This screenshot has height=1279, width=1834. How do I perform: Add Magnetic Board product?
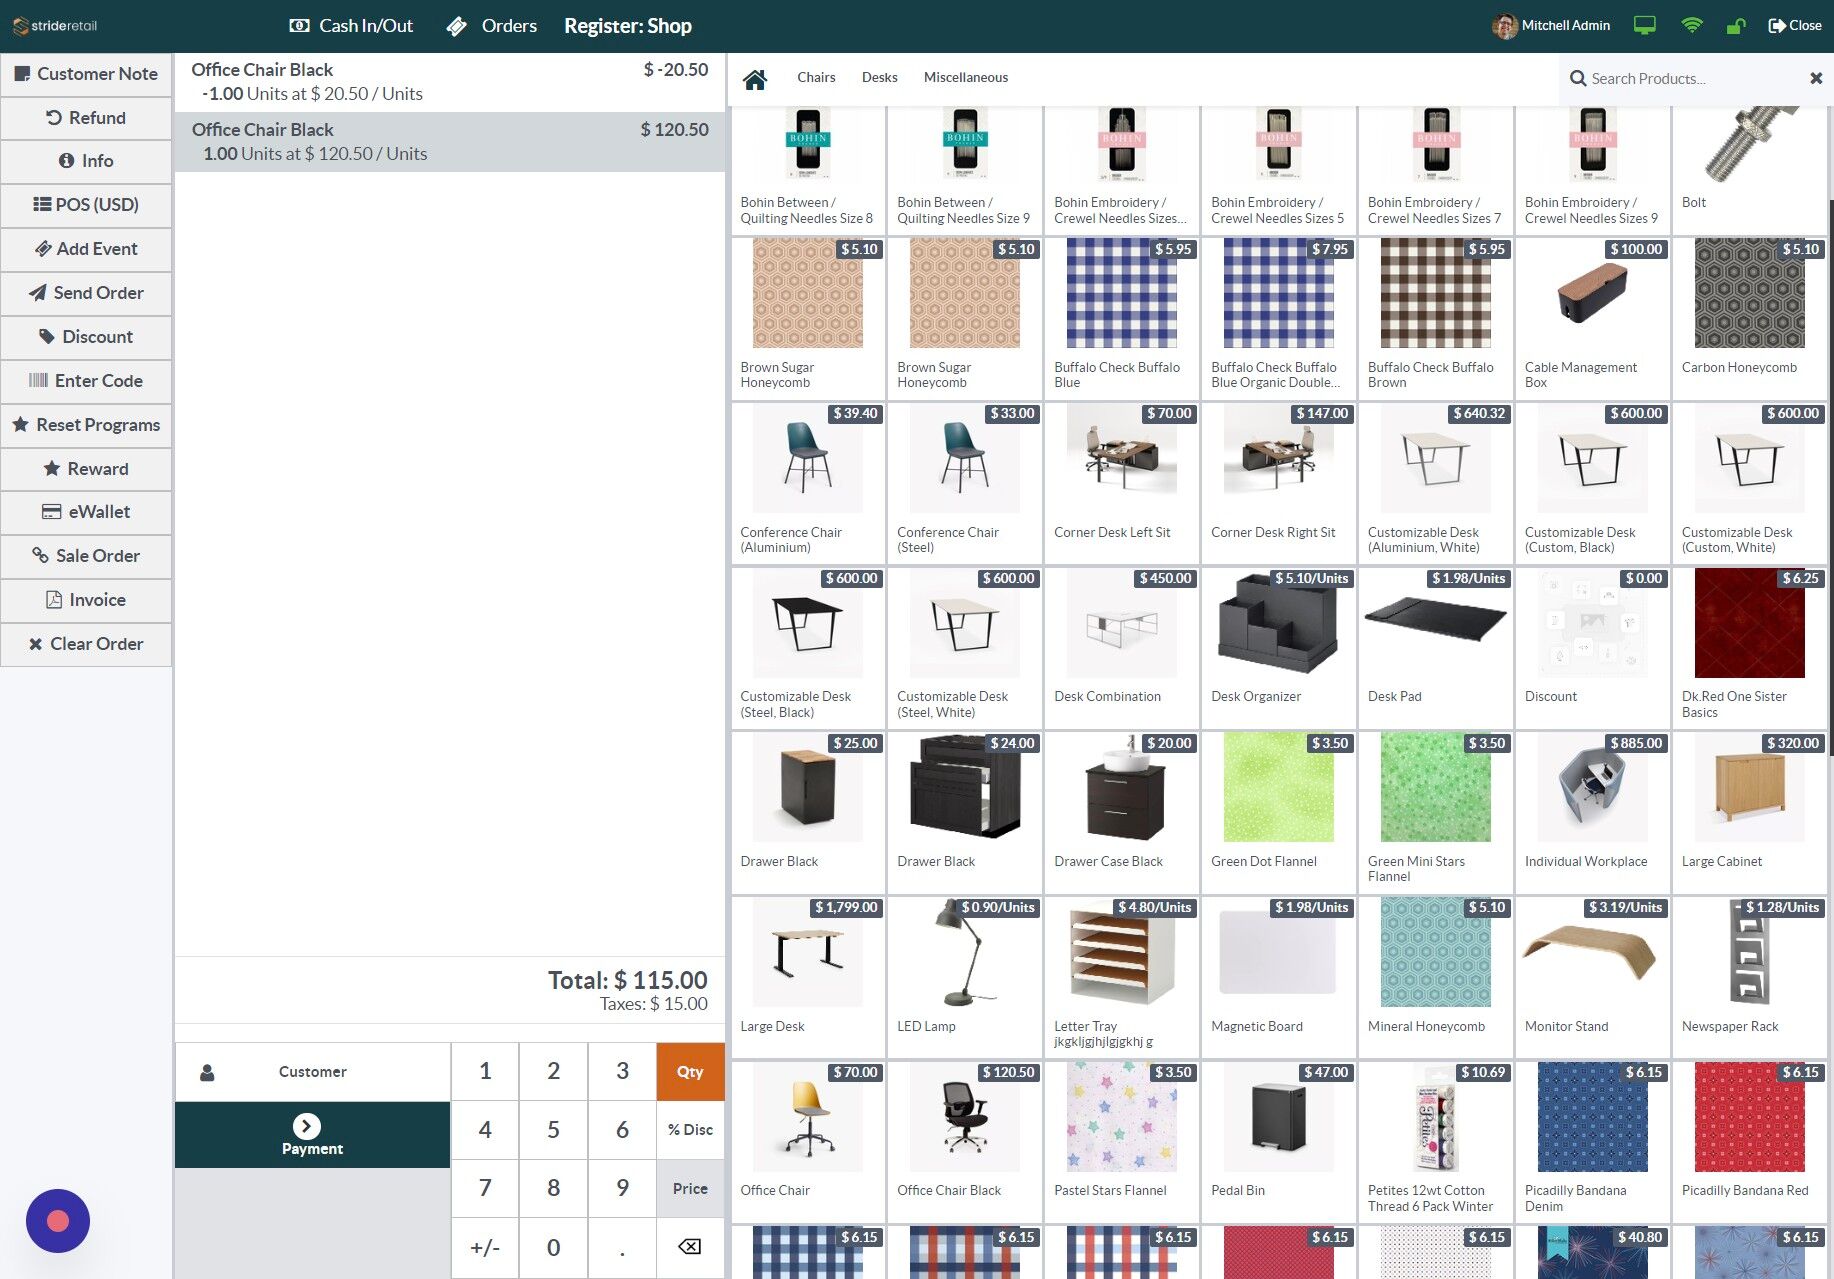pyautogui.click(x=1279, y=977)
